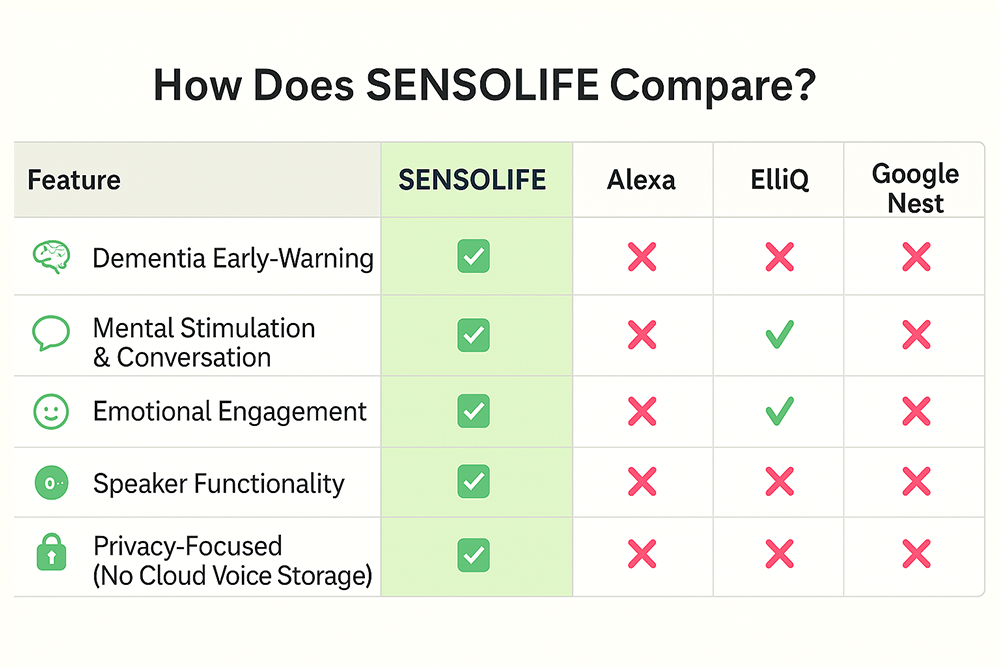Click SENSOLIFE checkbox for Emotional Engagement
This screenshot has width=1000, height=667.
473,410
